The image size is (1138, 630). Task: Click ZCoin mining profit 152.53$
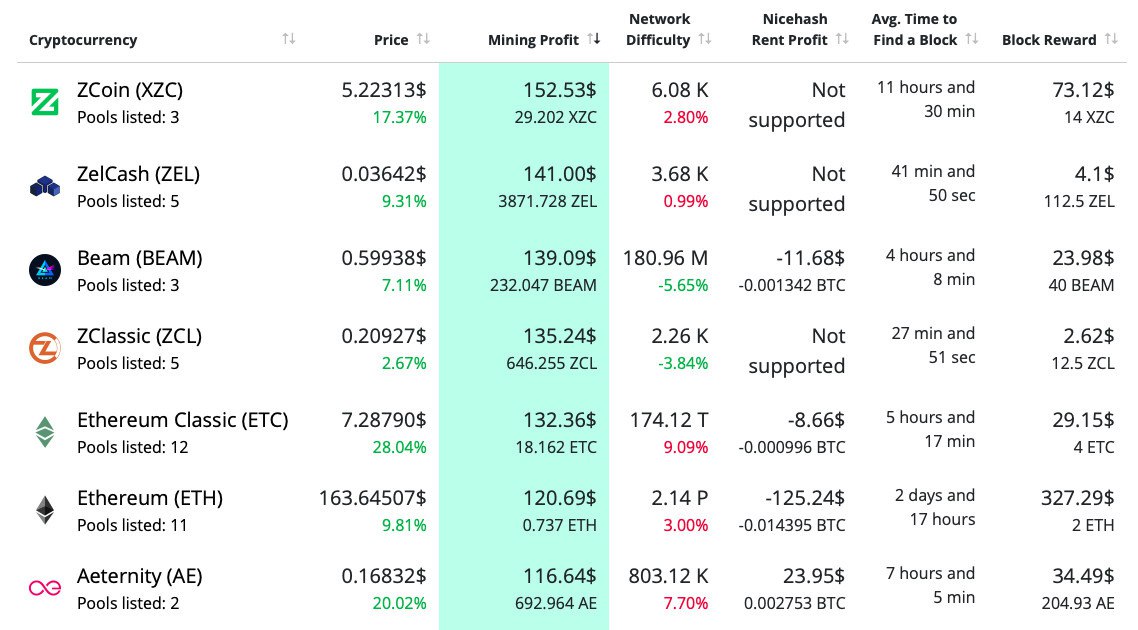(560, 90)
